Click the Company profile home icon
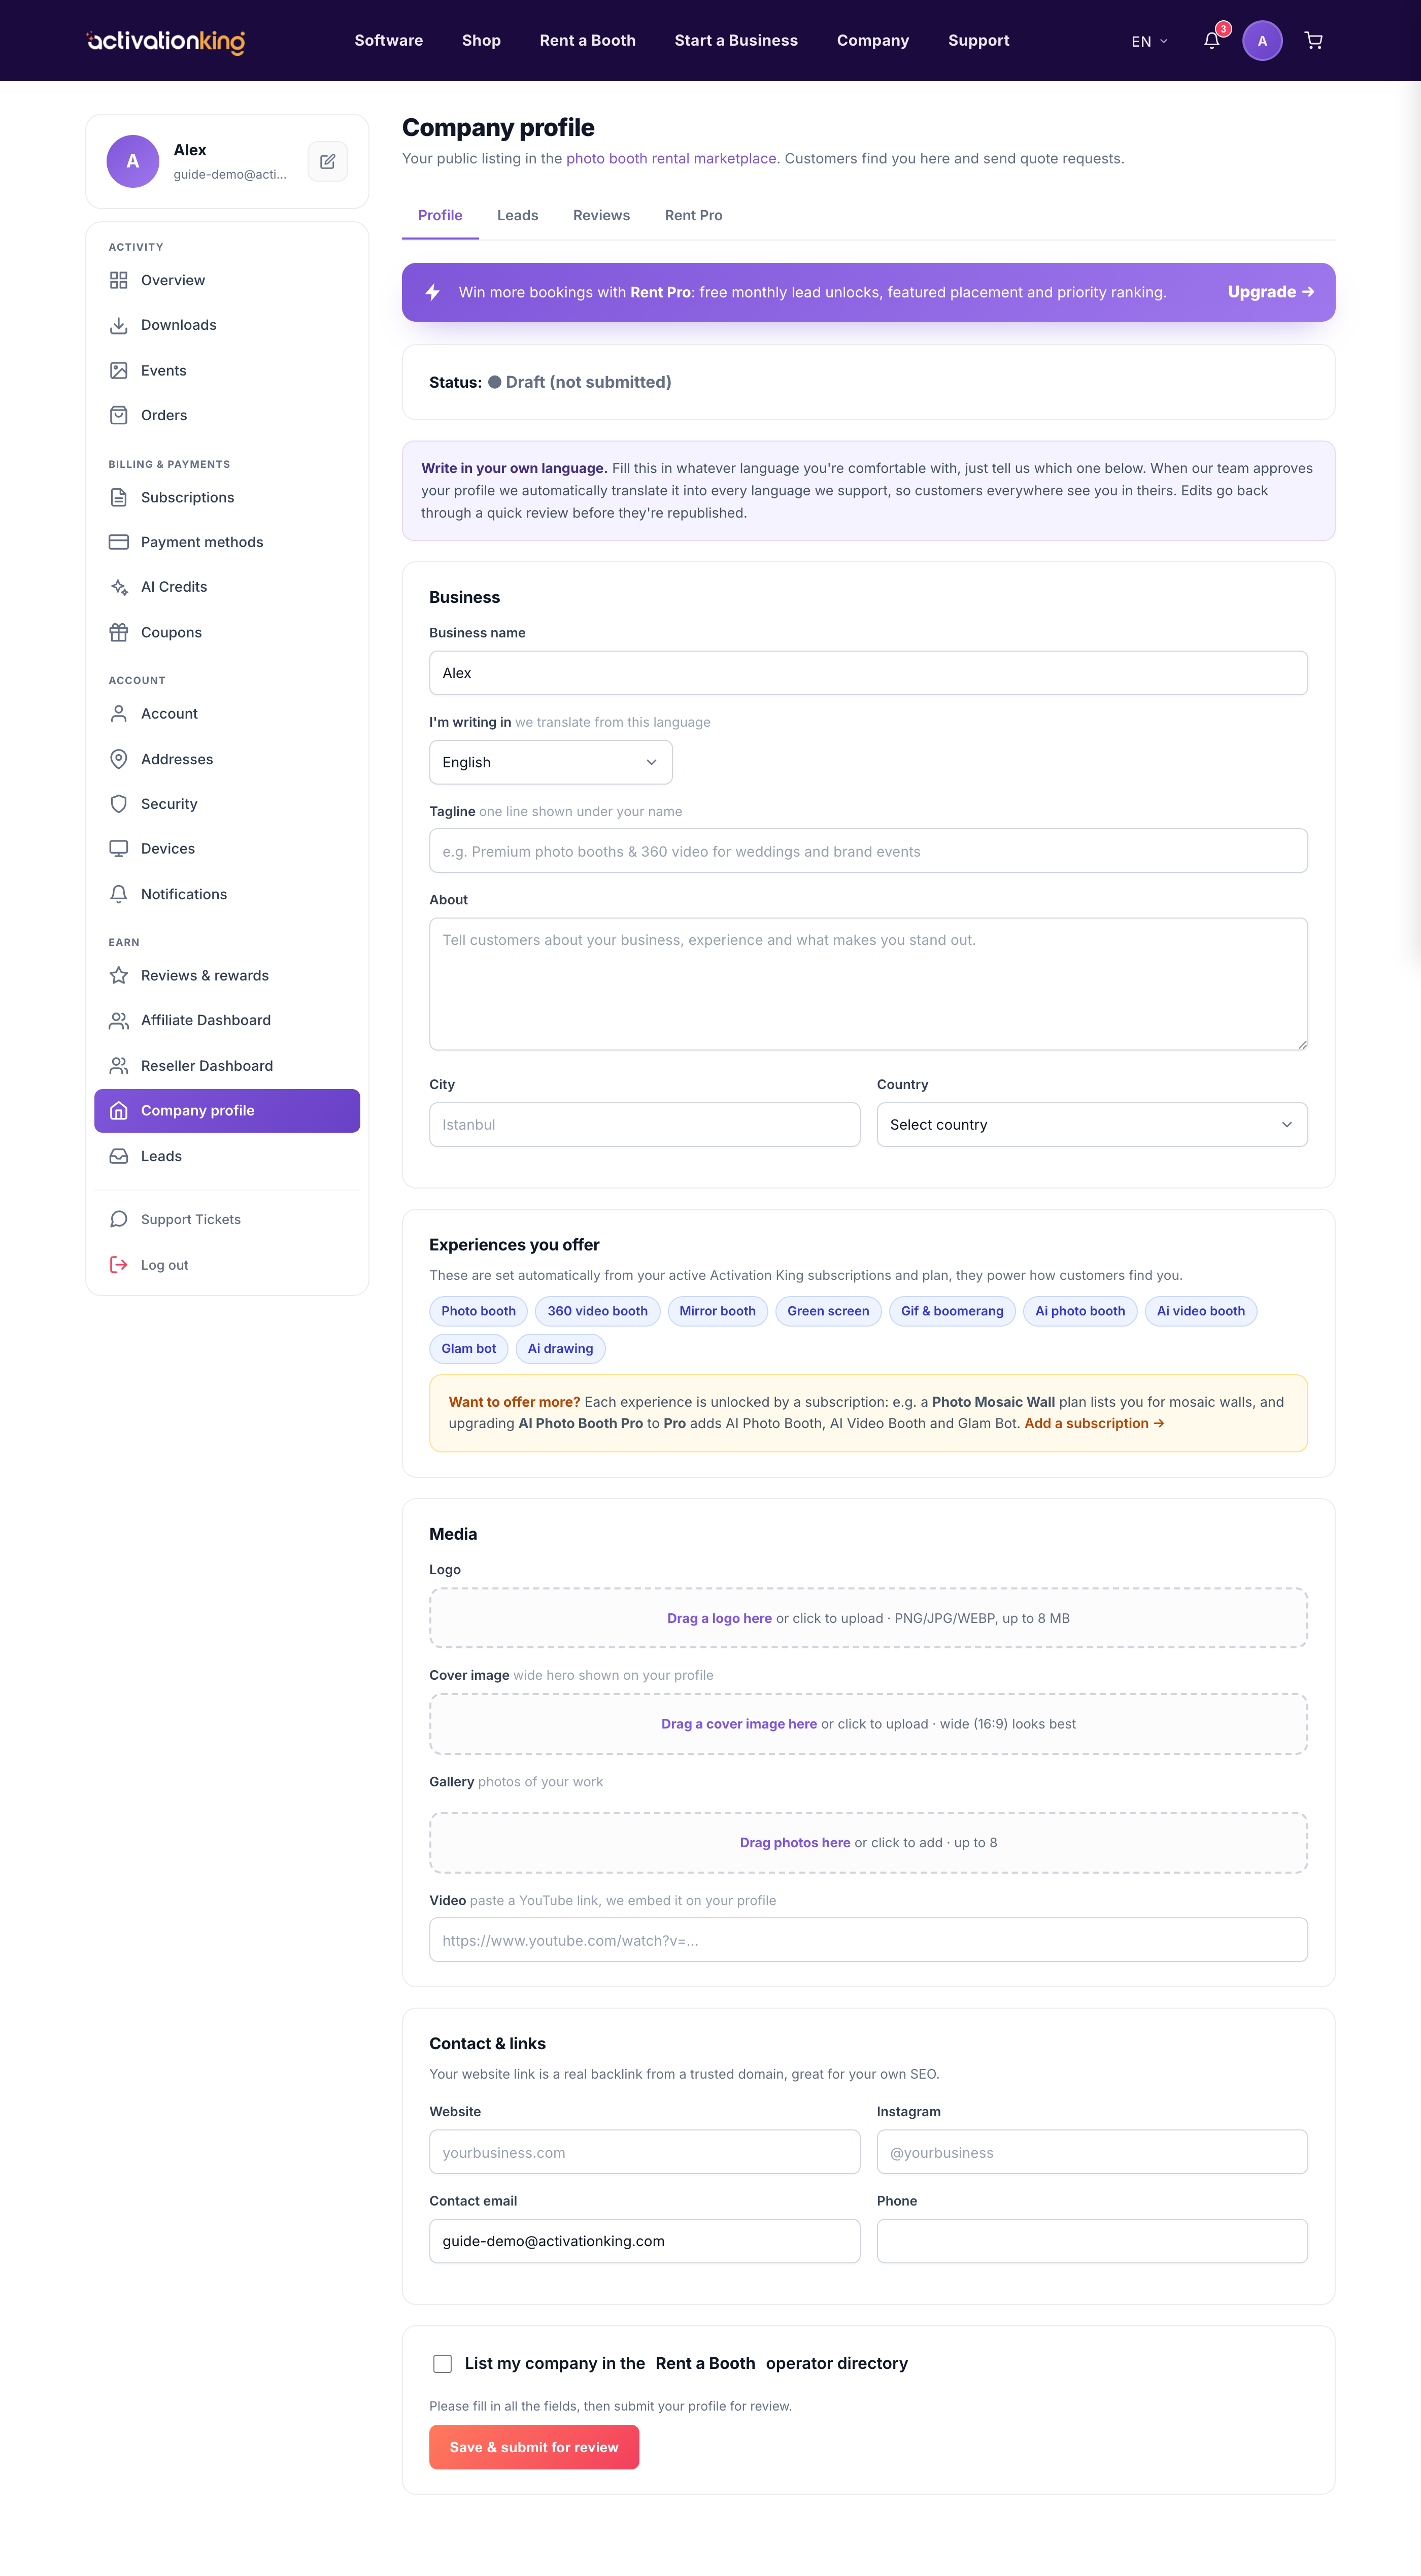Viewport: 1421px width, 2576px height. click(119, 1111)
